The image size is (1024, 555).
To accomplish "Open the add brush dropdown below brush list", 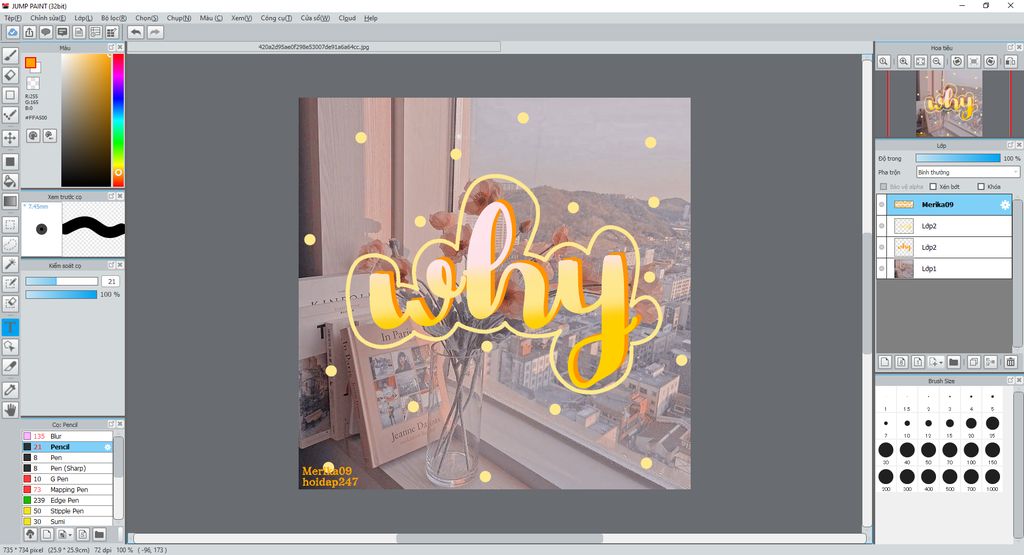I will pyautogui.click(x=64, y=534).
